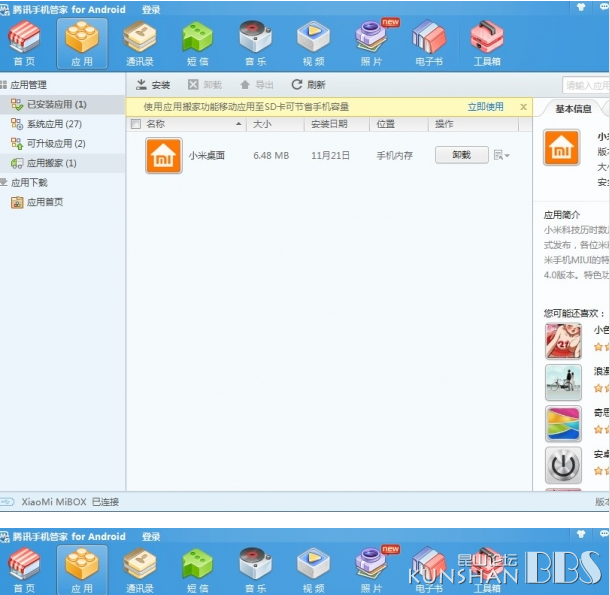This screenshot has height=595, width=610.
Task: Tick the select-all checkbox beside 名称
Action: click(136, 124)
